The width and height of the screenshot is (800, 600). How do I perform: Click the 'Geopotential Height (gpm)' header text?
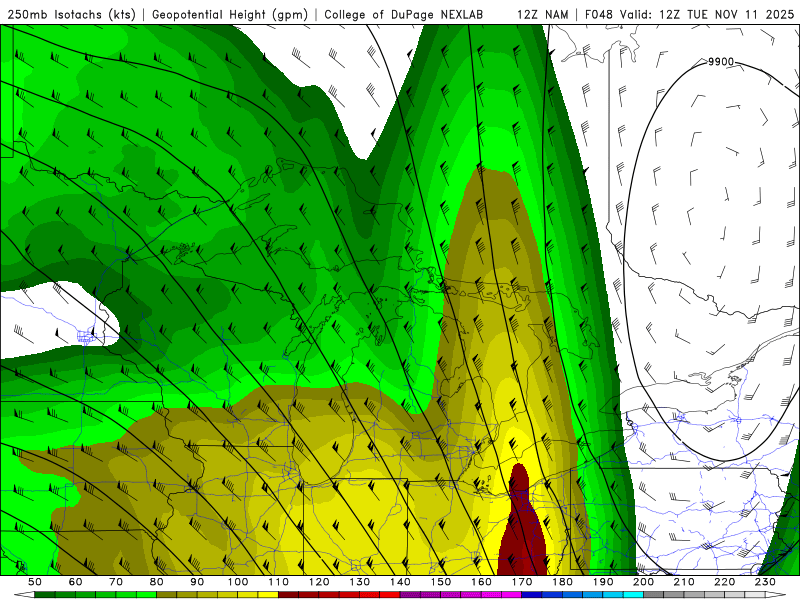pyautogui.click(x=230, y=15)
